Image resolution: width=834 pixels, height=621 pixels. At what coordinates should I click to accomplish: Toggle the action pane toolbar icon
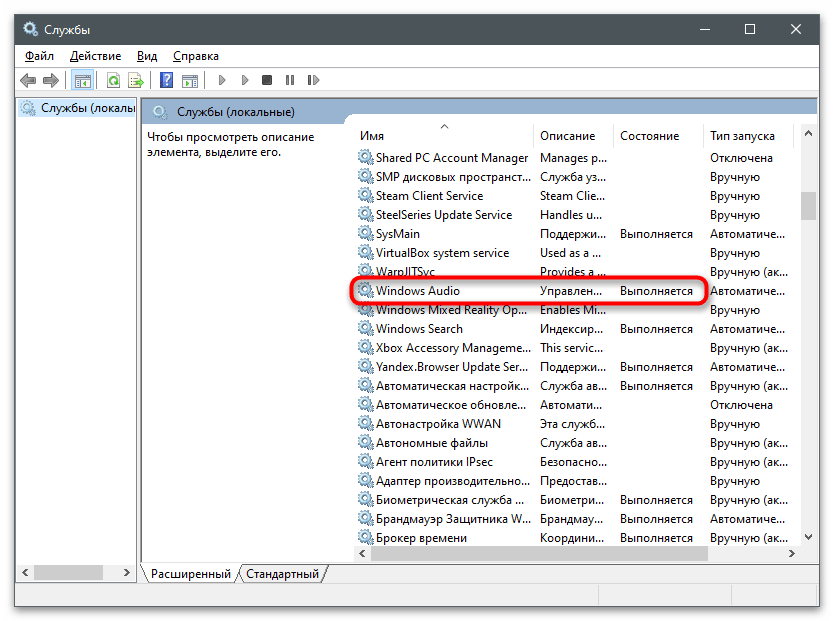click(190, 80)
